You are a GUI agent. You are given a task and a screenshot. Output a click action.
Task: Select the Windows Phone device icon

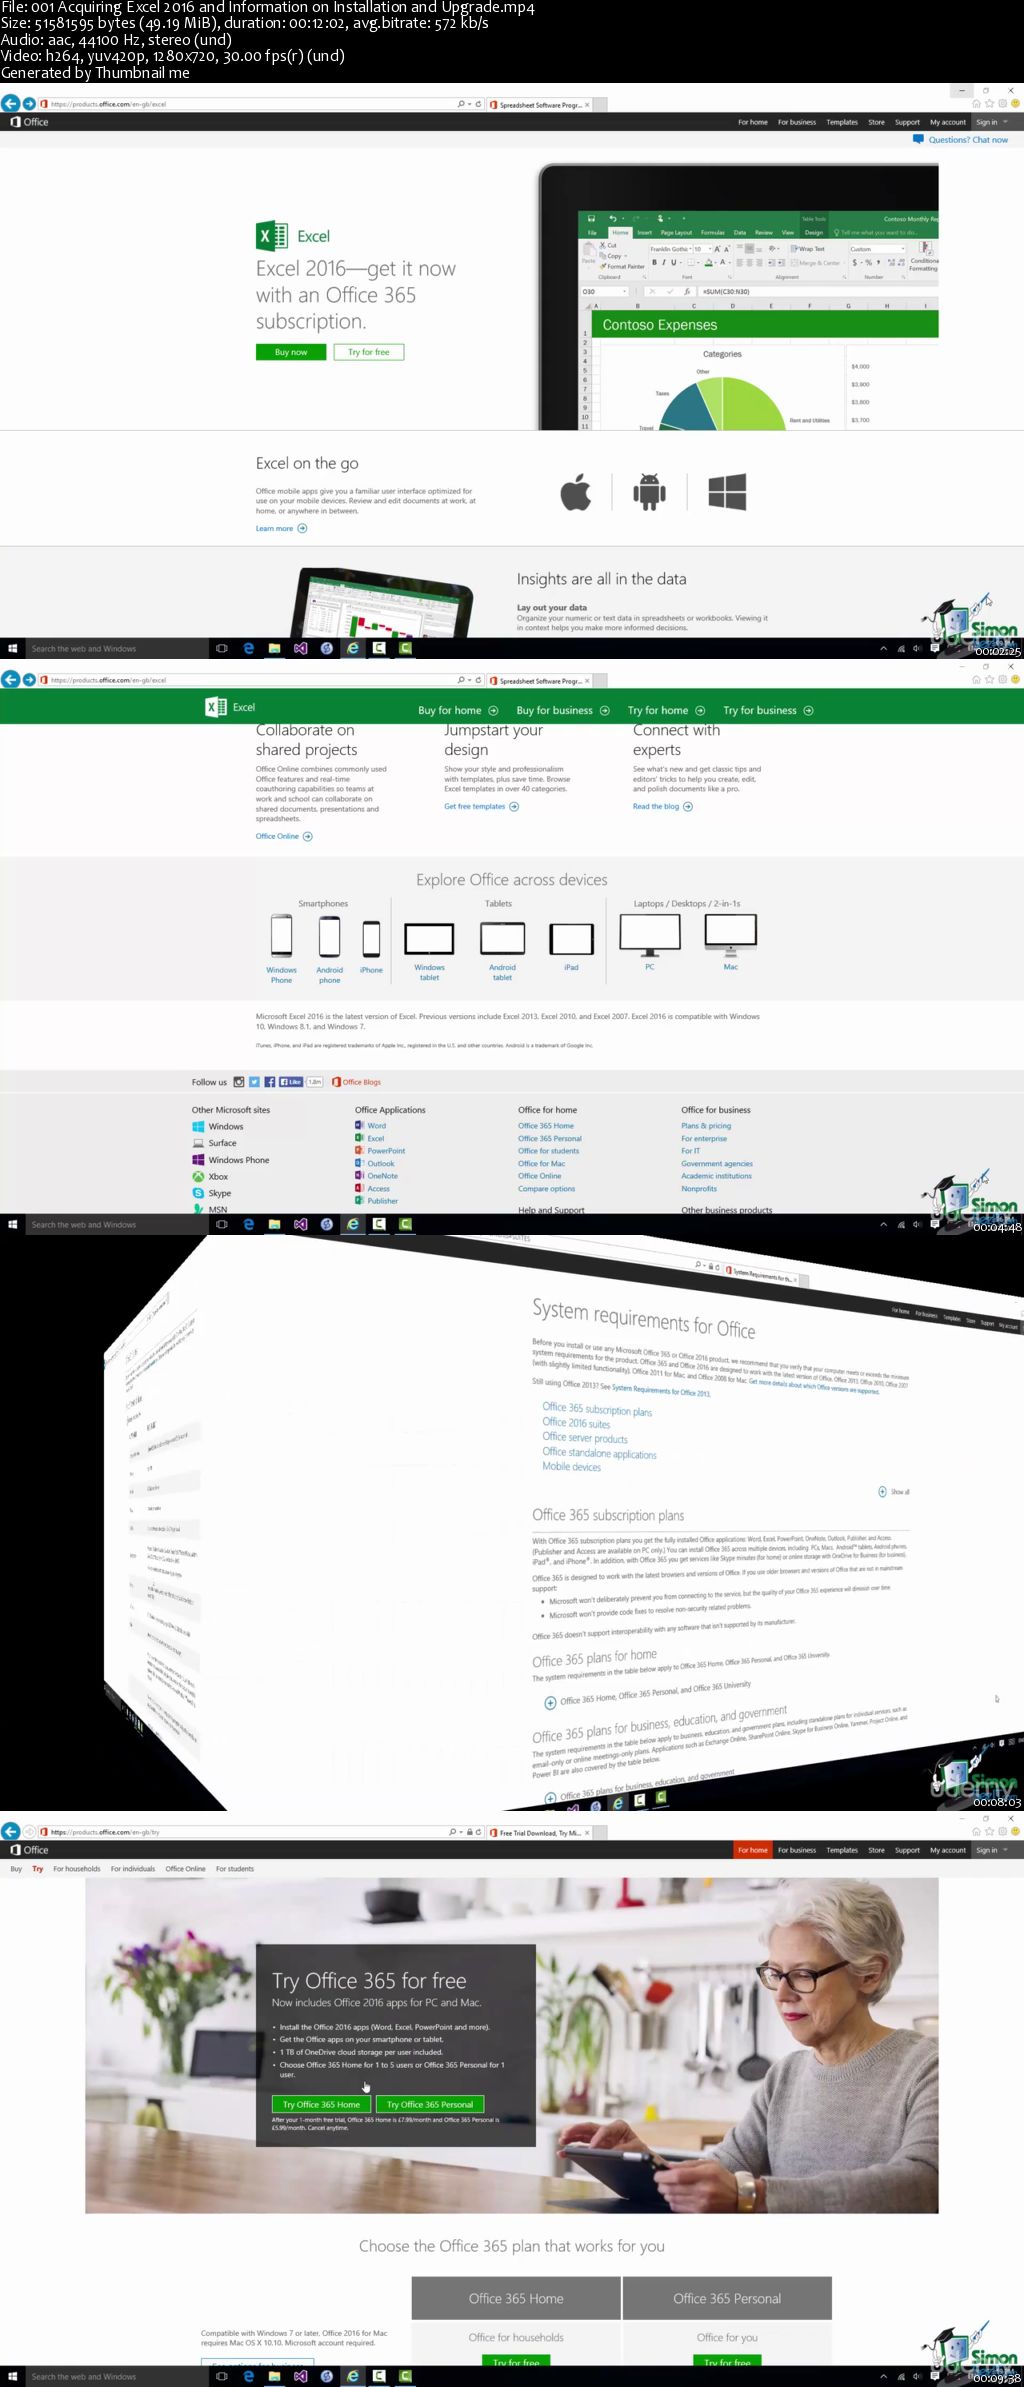tap(282, 936)
